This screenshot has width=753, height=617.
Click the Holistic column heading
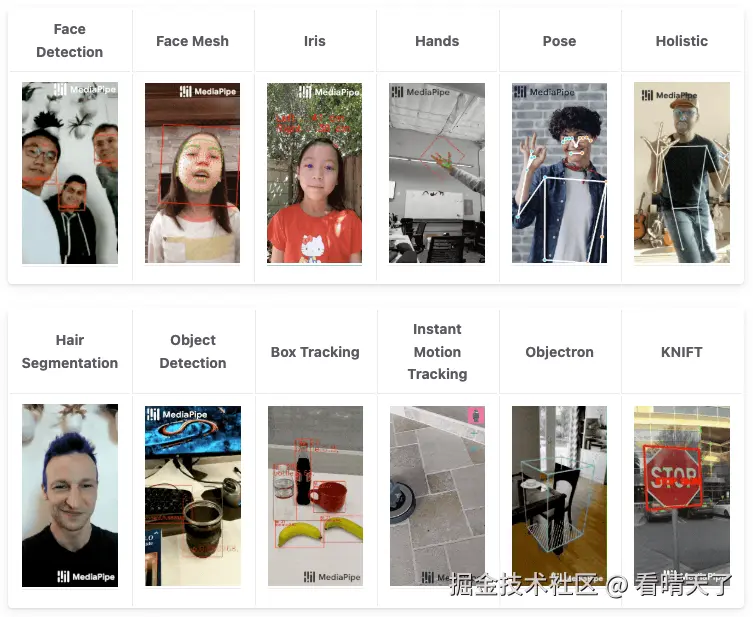click(x=681, y=41)
